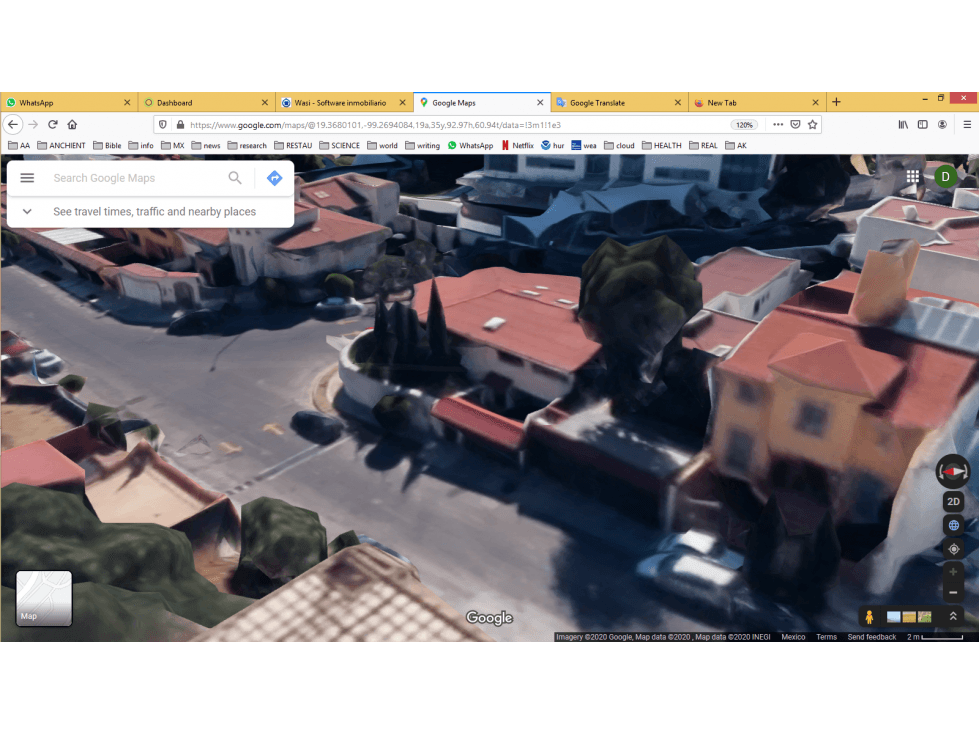Open the AA bookmarks folder

(x=19, y=145)
